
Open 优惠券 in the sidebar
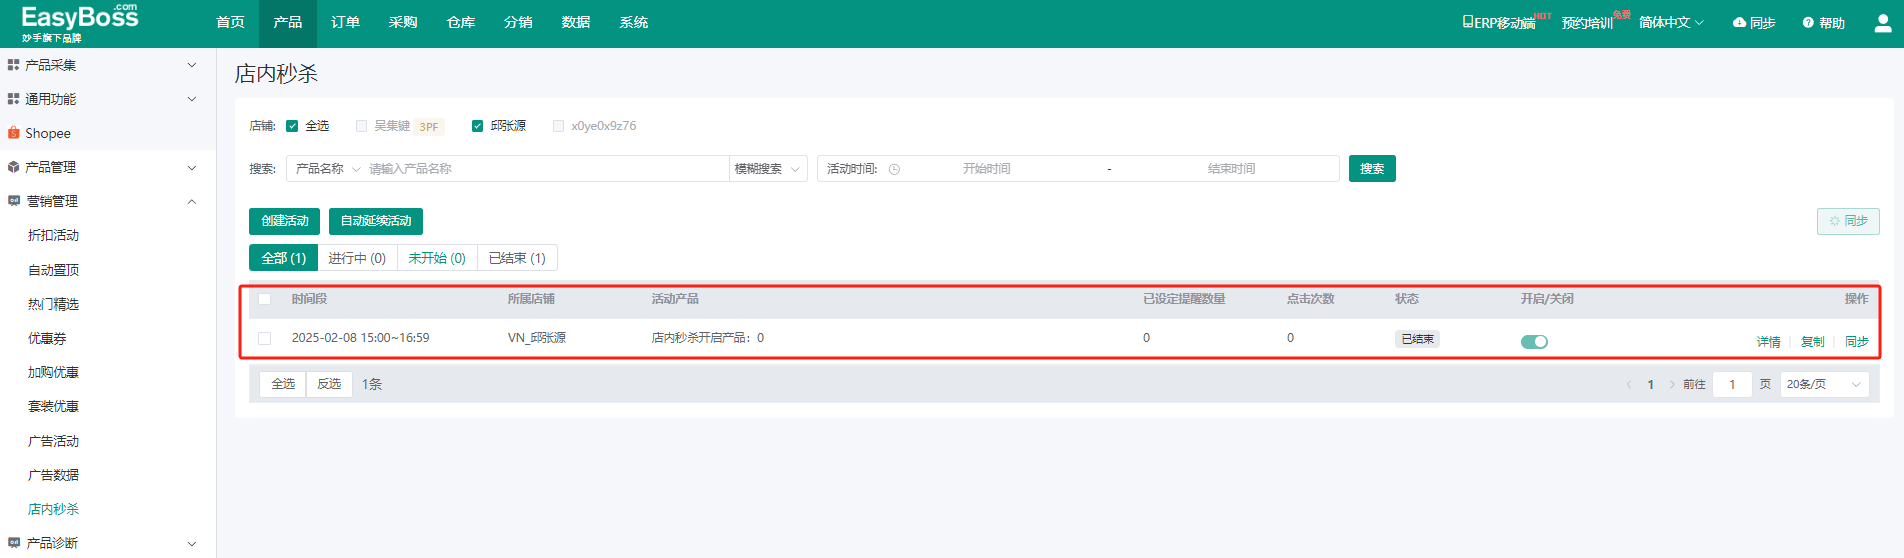tap(47, 338)
